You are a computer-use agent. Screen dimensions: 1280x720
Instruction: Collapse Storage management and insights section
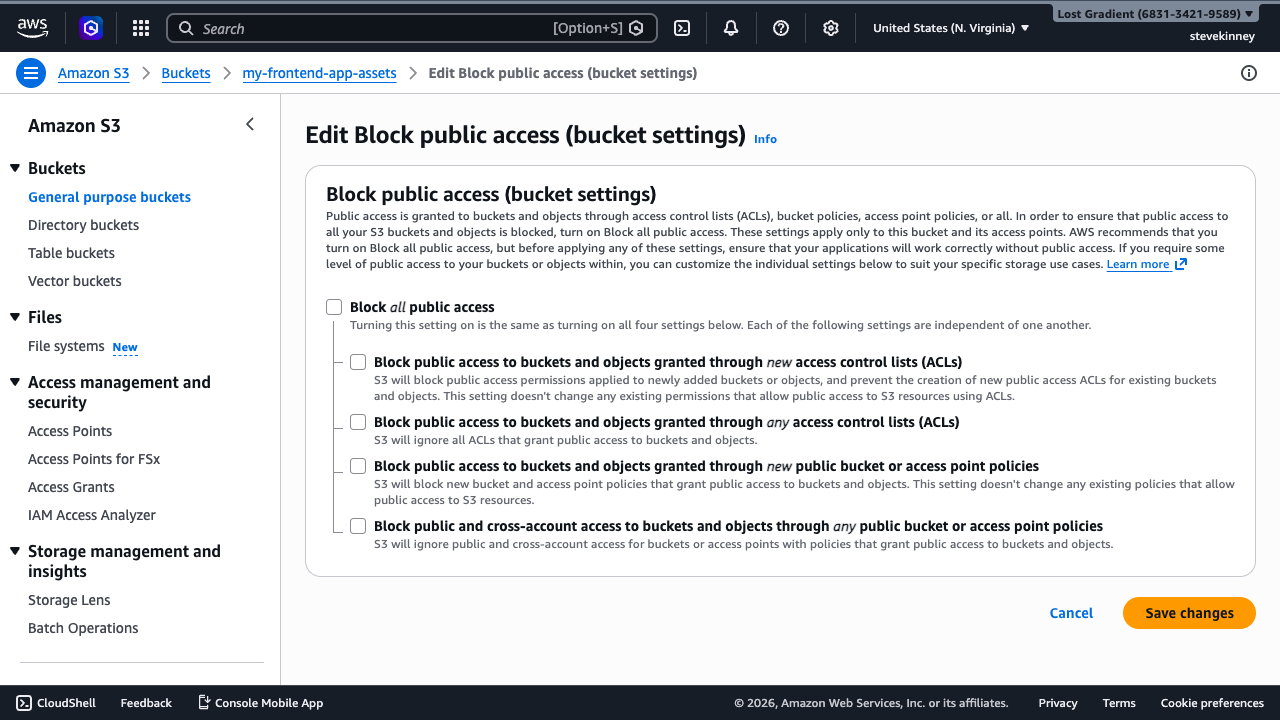pyautogui.click(x=15, y=551)
